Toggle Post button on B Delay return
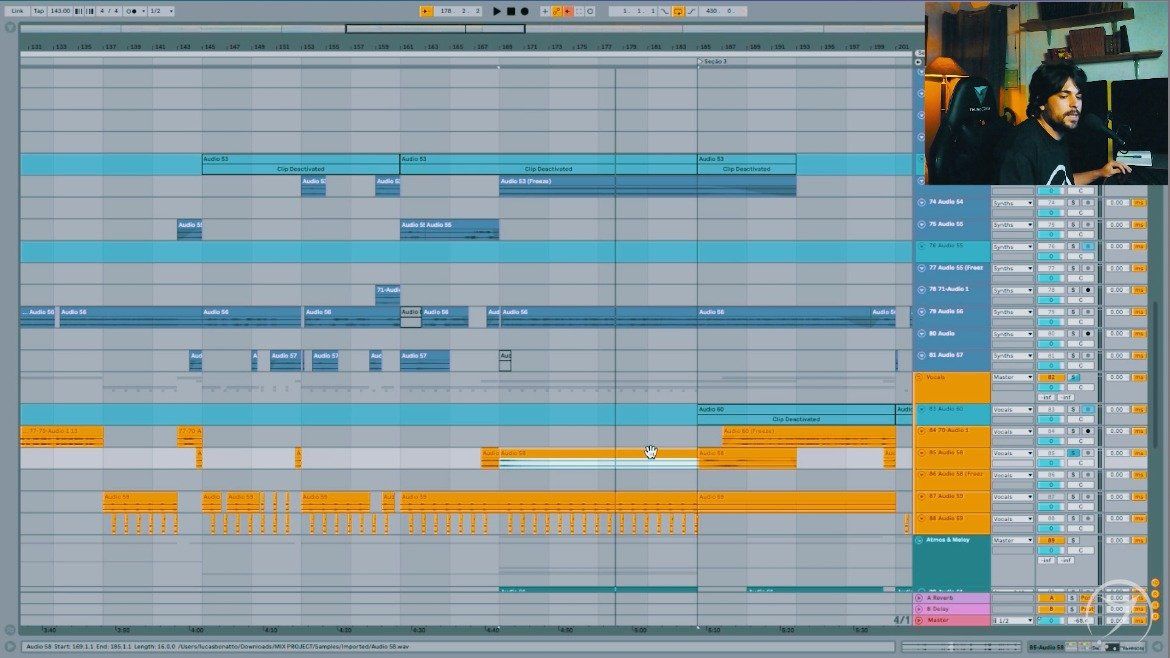This screenshot has height=658, width=1170. point(1087,610)
